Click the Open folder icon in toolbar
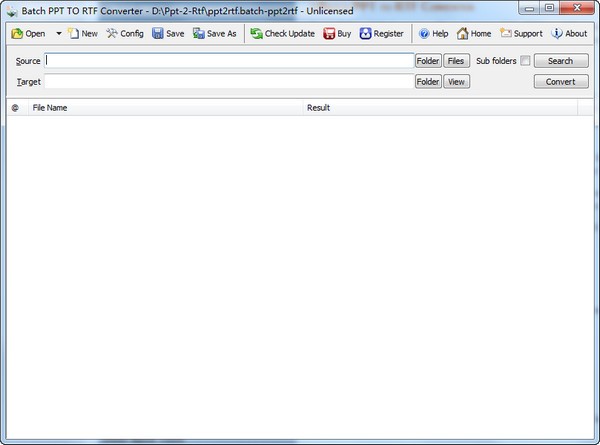 pyautogui.click(x=17, y=33)
